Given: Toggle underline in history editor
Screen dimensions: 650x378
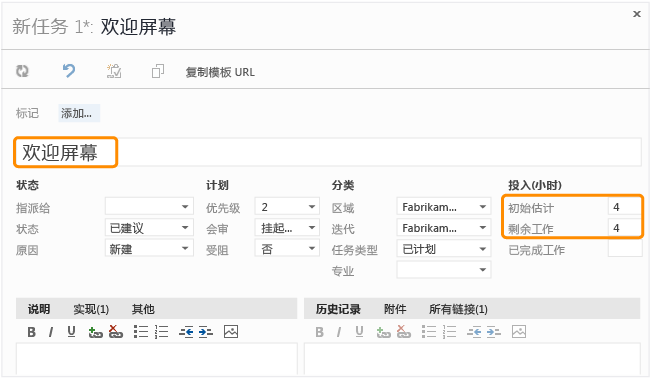Looking at the screenshot, I should coord(359,332).
